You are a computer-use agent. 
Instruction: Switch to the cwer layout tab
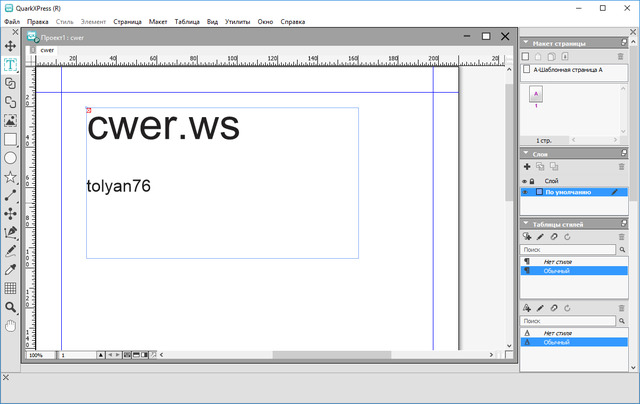coord(47,50)
